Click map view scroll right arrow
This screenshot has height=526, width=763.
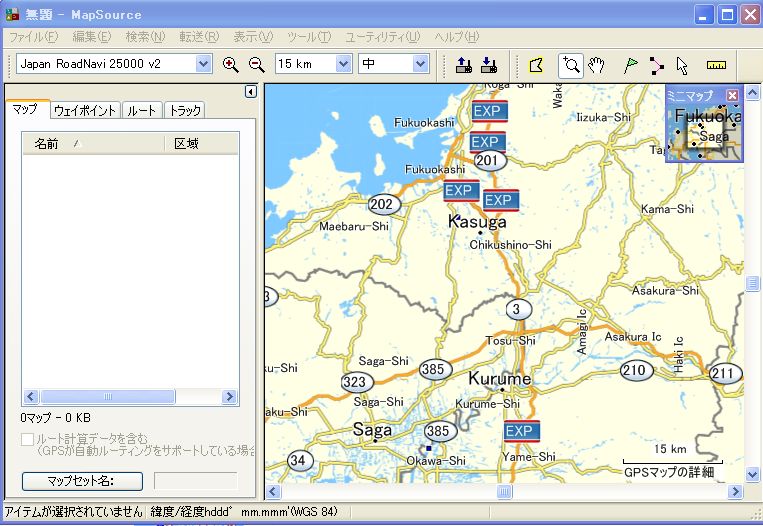tap(735, 492)
